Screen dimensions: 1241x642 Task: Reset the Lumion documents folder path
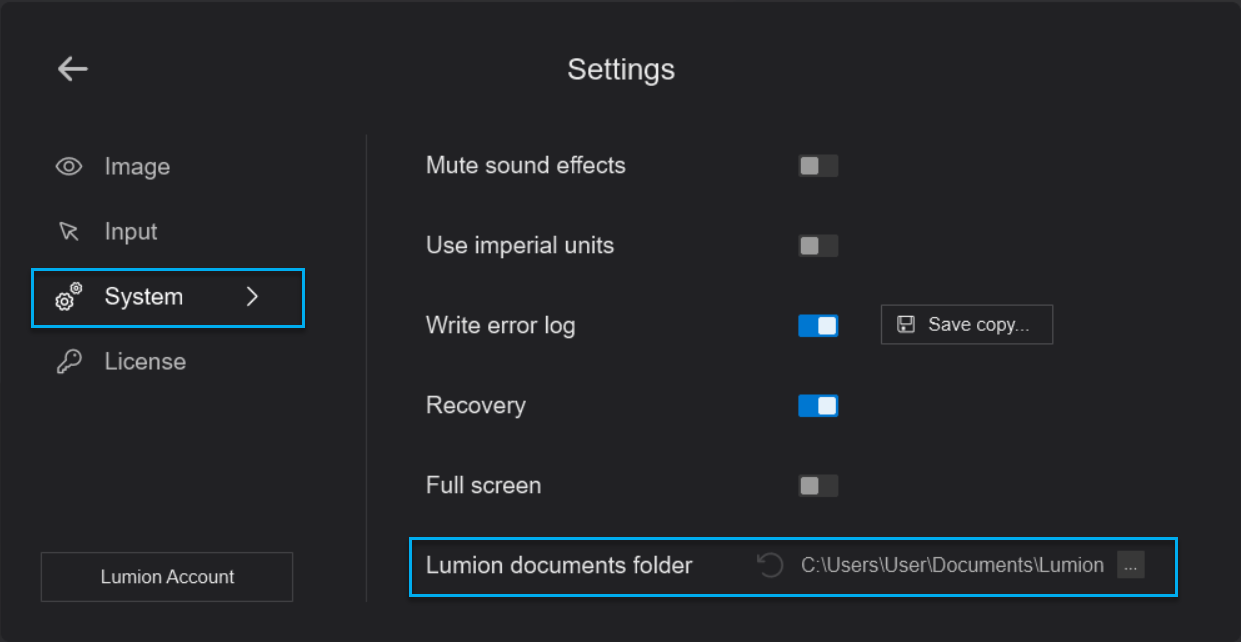tap(768, 565)
